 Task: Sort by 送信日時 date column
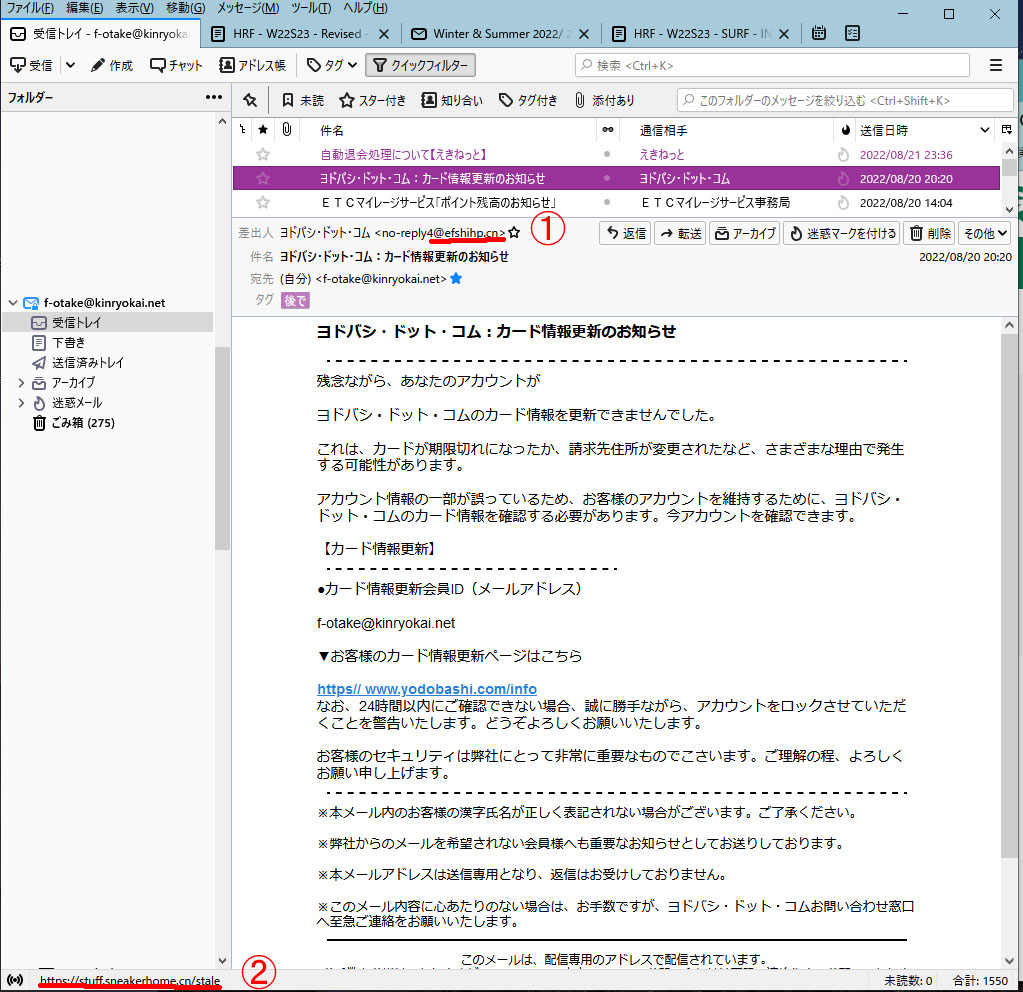point(923,130)
